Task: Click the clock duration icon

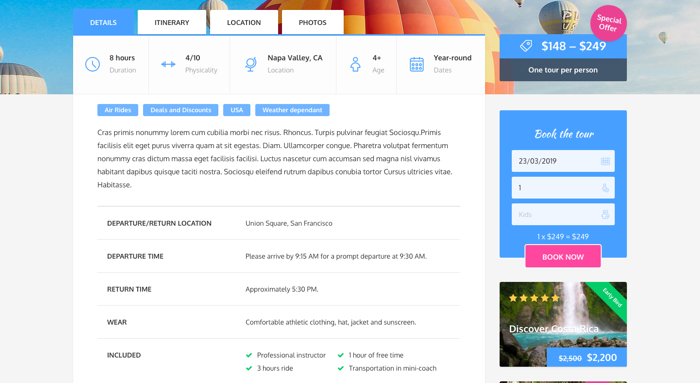Action: 92,64
